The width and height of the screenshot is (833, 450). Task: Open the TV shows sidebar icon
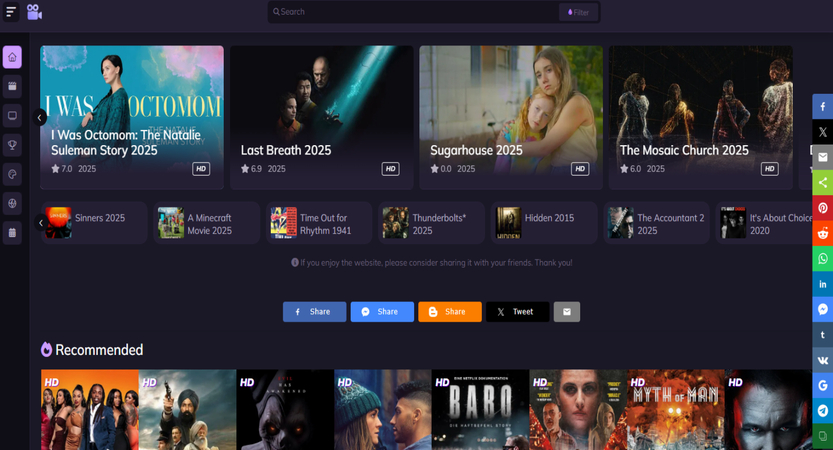point(12,116)
